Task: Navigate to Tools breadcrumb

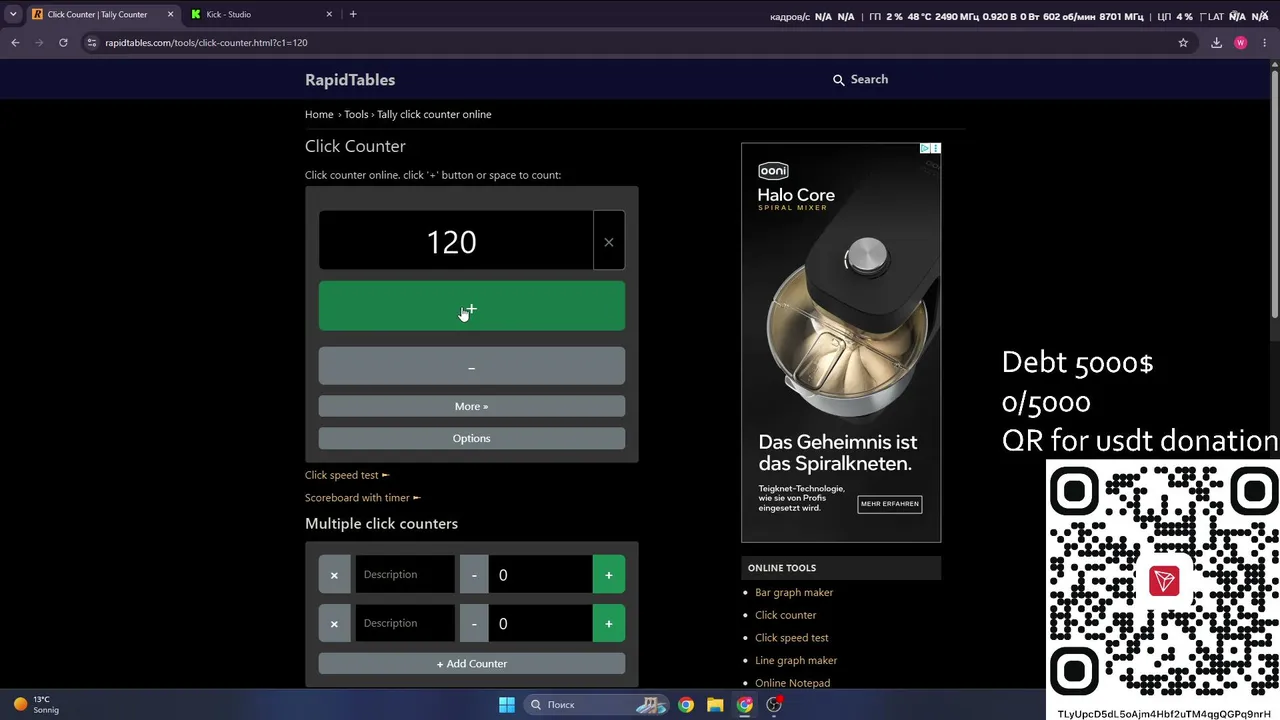Action: [x=356, y=114]
